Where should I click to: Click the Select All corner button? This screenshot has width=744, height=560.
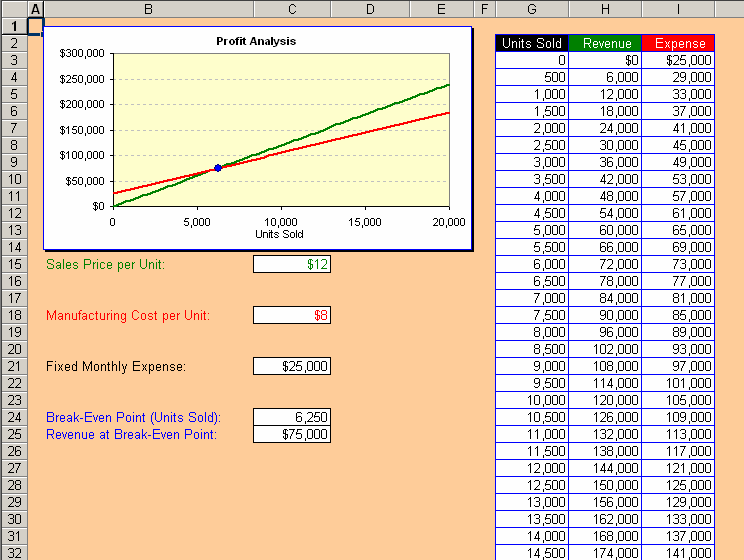coord(14,9)
